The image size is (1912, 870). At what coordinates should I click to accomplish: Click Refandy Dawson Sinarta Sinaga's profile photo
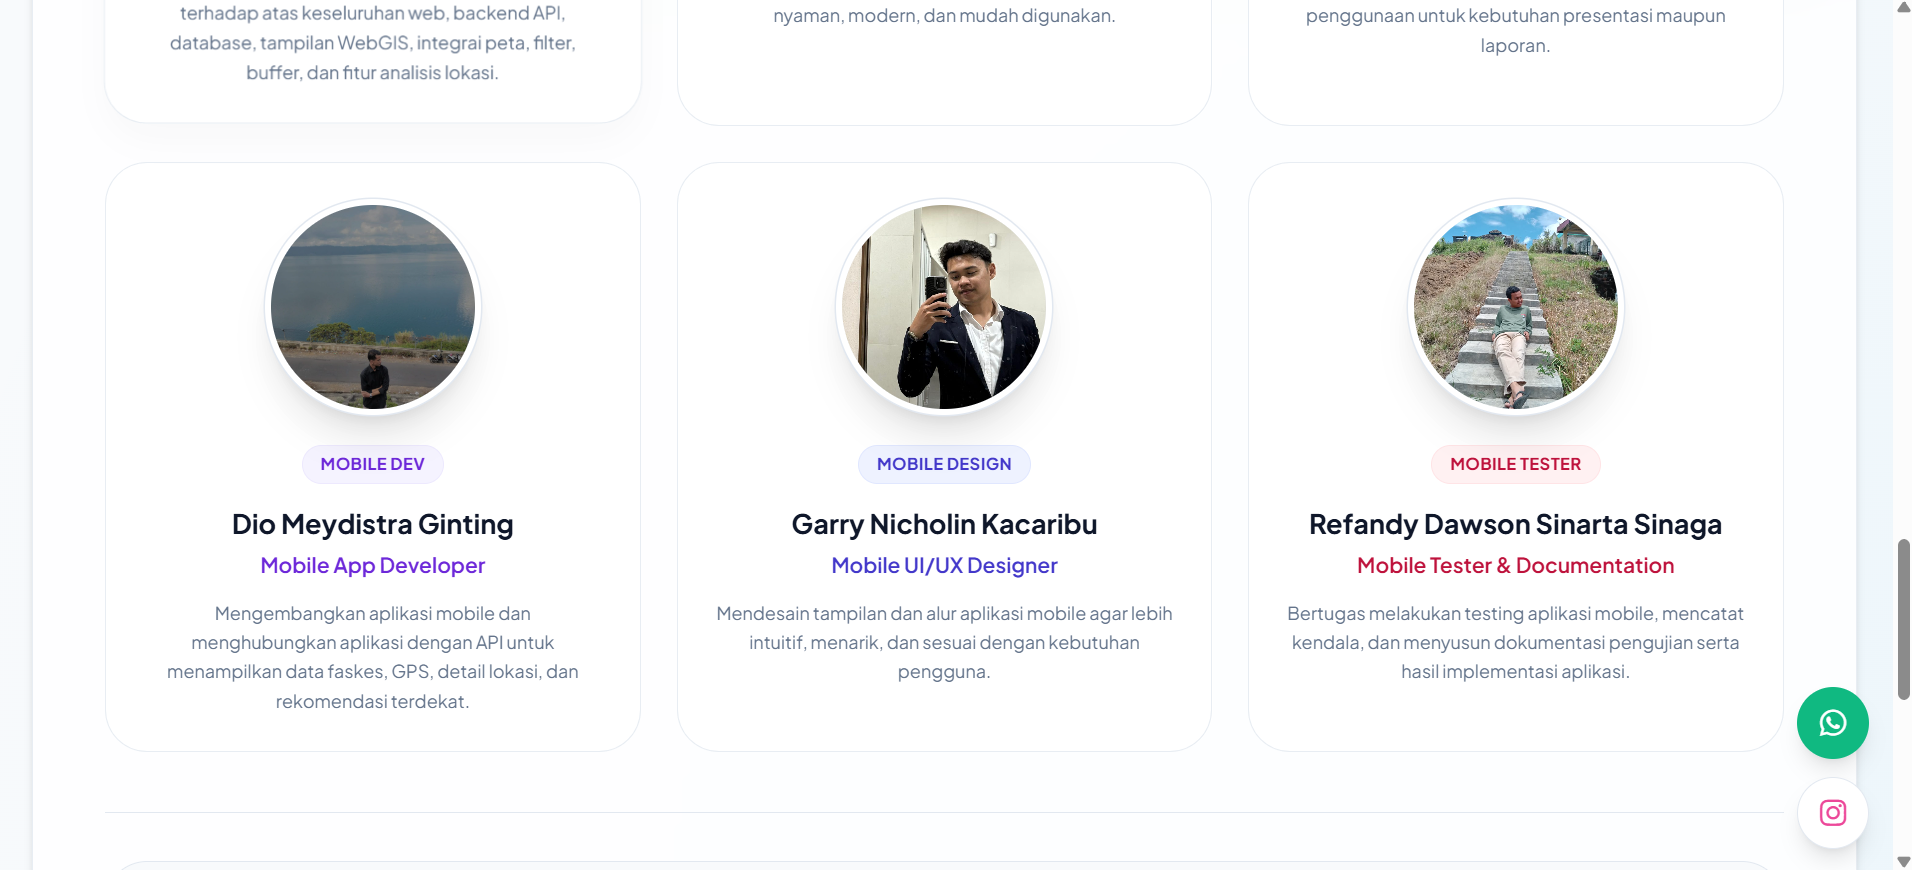(x=1515, y=307)
